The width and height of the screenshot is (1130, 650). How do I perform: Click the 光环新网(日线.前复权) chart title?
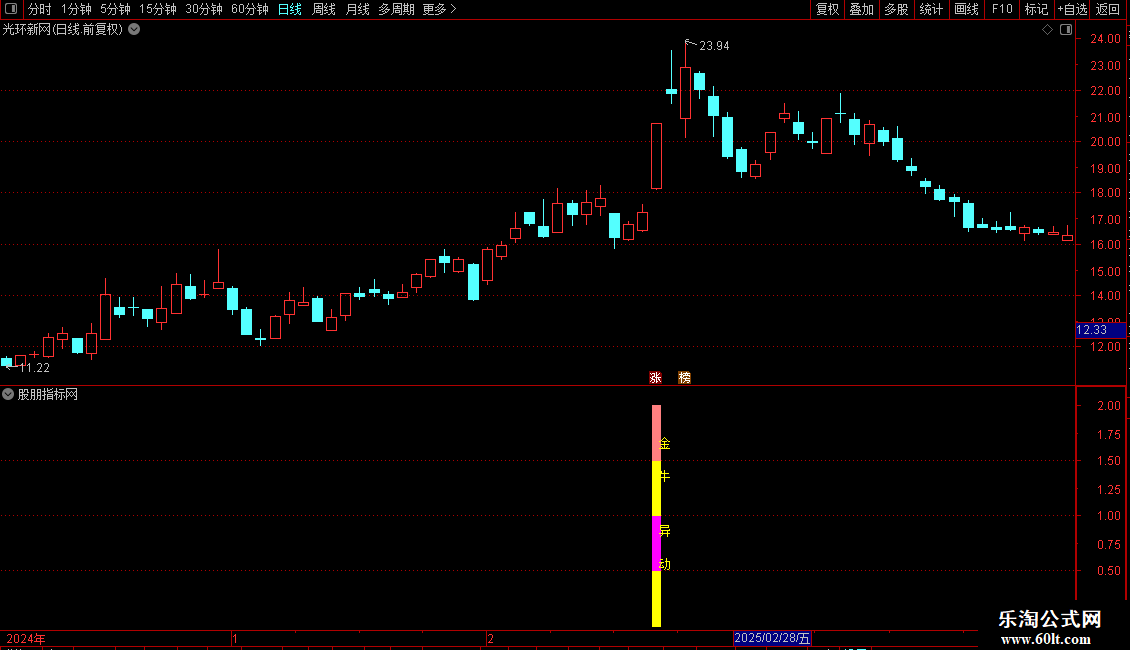click(x=63, y=29)
